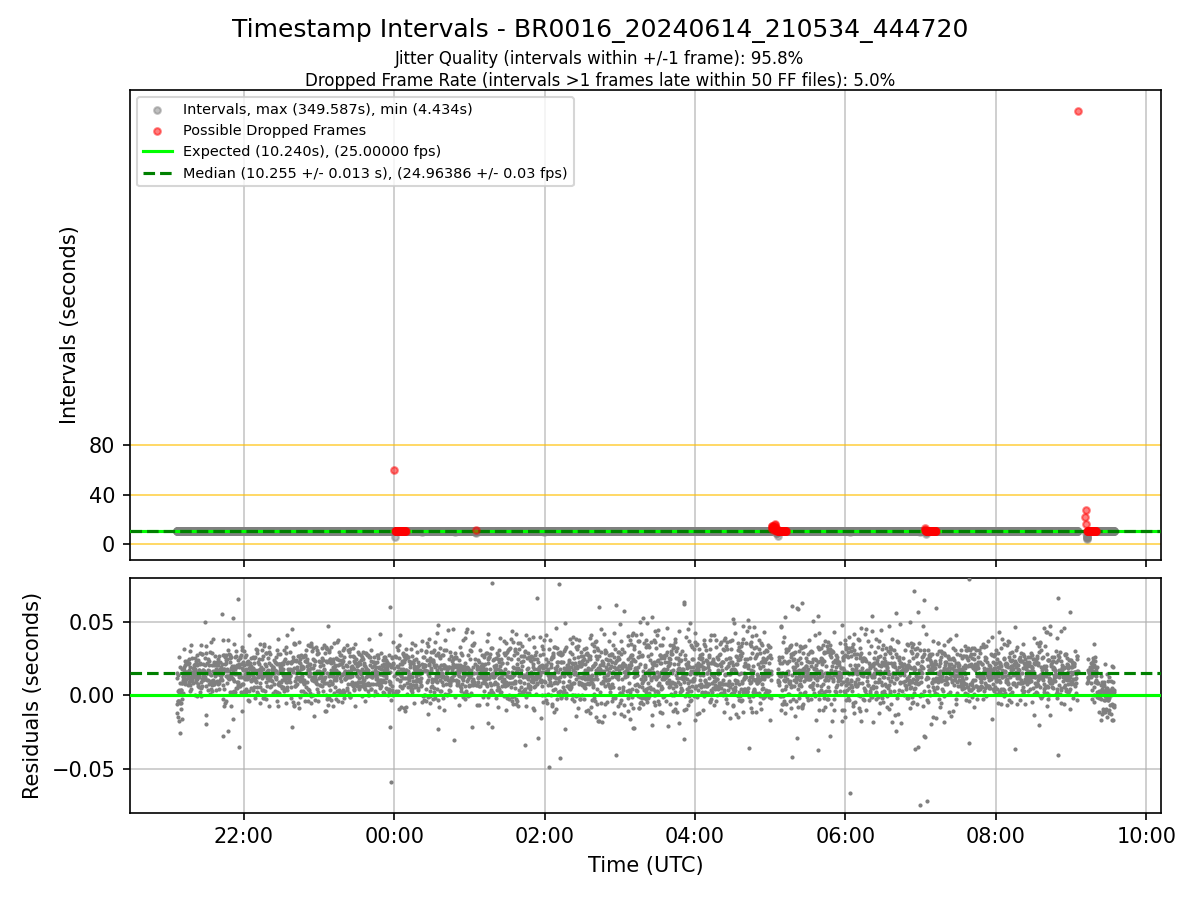Click the 22:00 time axis tick label
1200x900 pixels.
pos(244,836)
